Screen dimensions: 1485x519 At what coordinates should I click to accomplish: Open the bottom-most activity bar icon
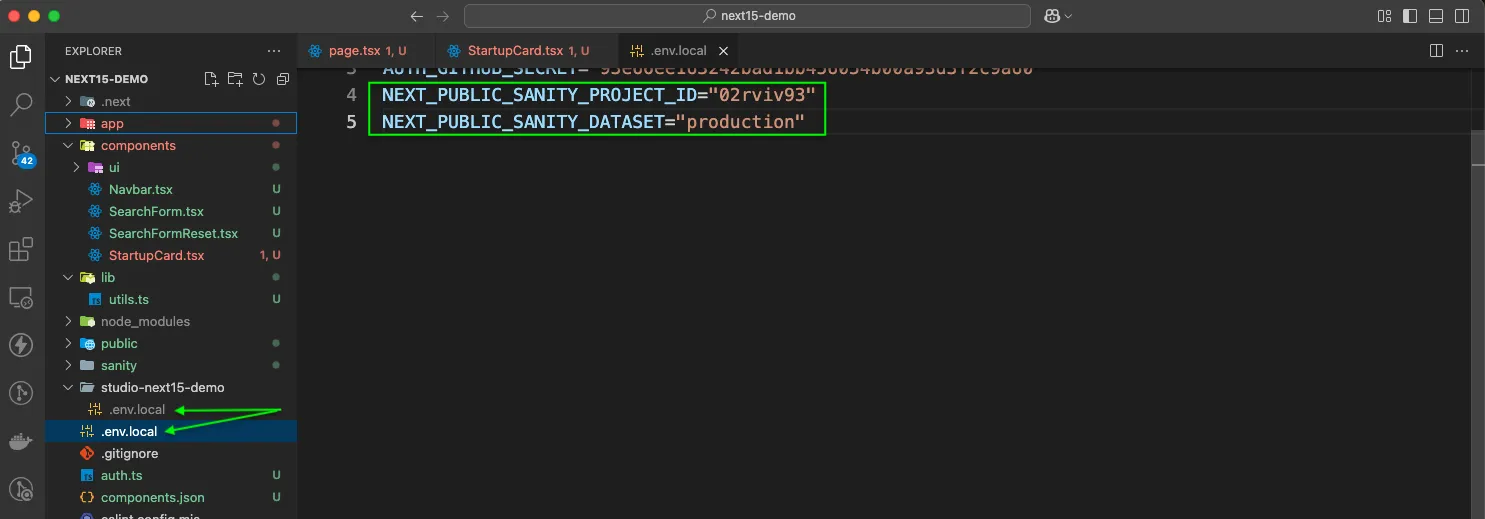click(x=20, y=489)
